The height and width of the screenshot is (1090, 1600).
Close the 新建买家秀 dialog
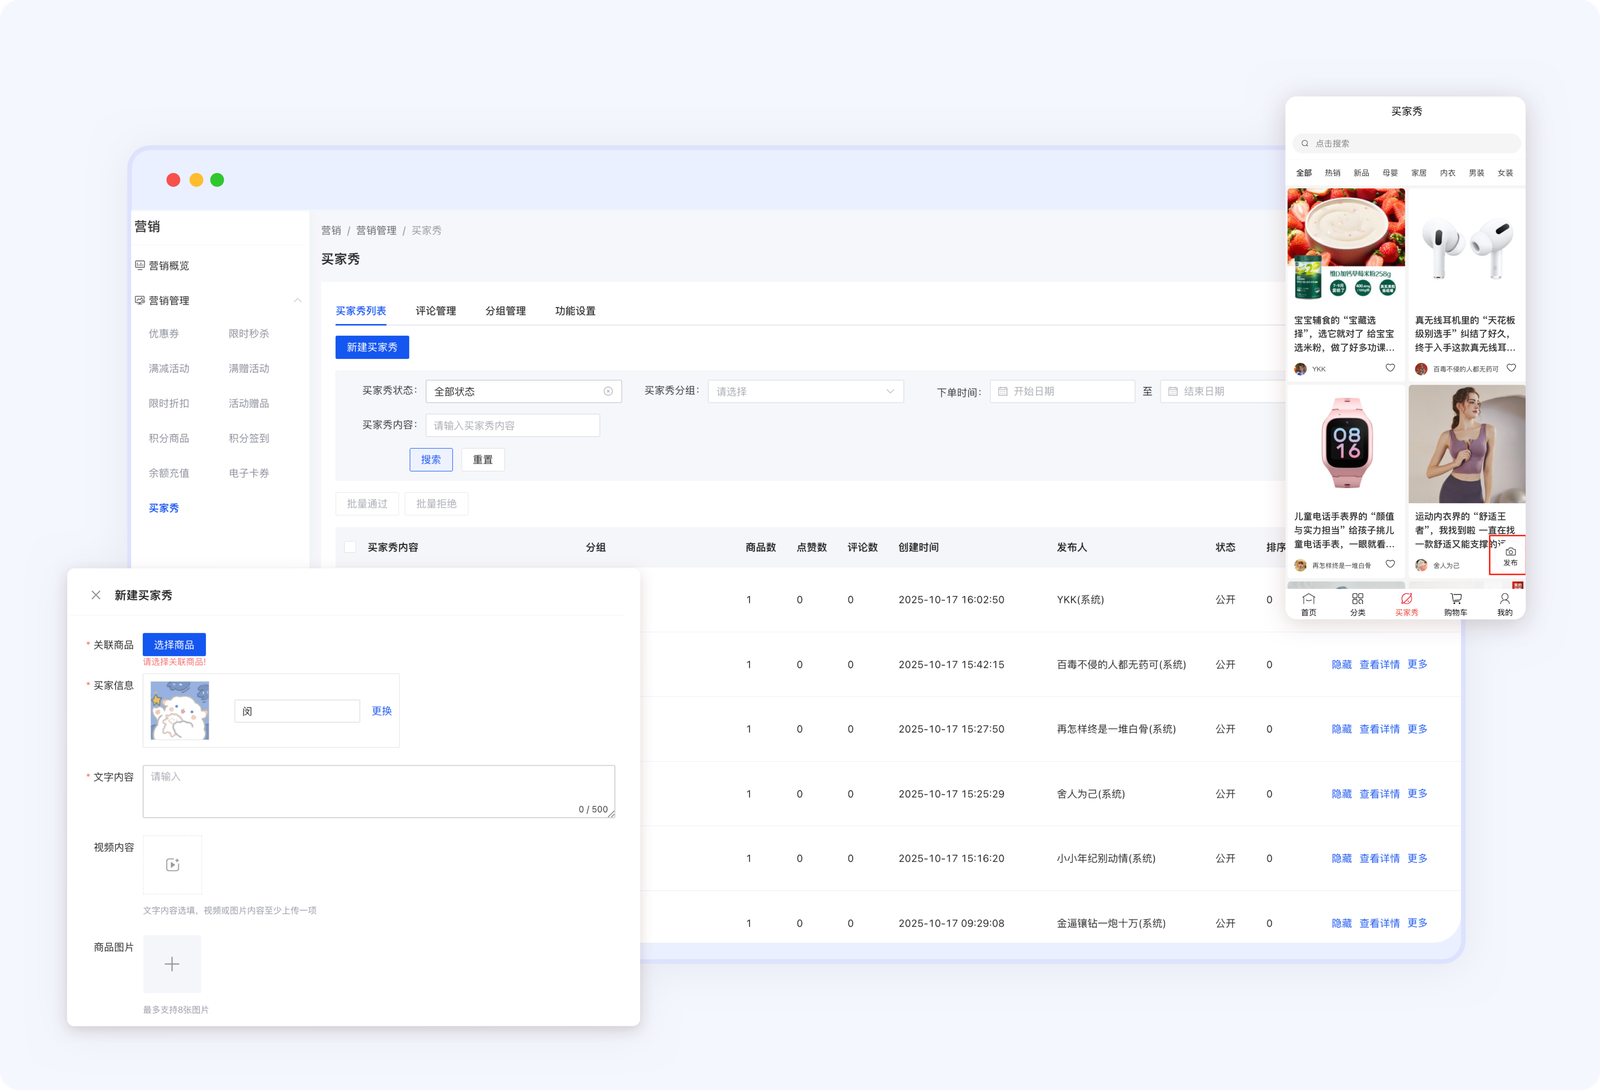(x=96, y=595)
